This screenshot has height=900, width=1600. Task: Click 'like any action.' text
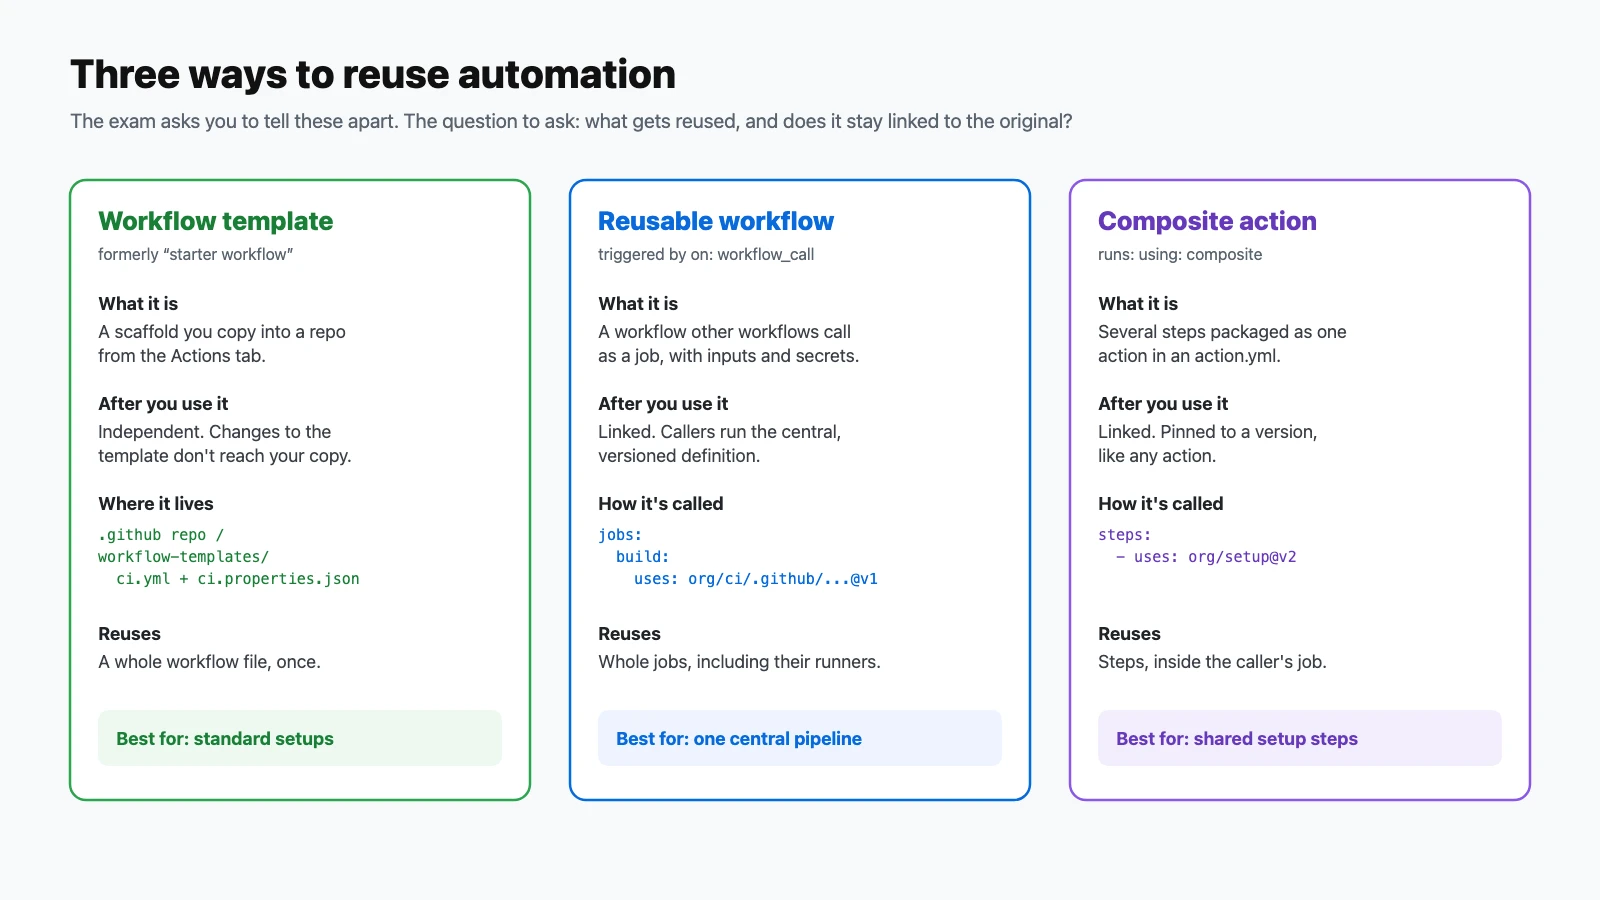(1157, 456)
